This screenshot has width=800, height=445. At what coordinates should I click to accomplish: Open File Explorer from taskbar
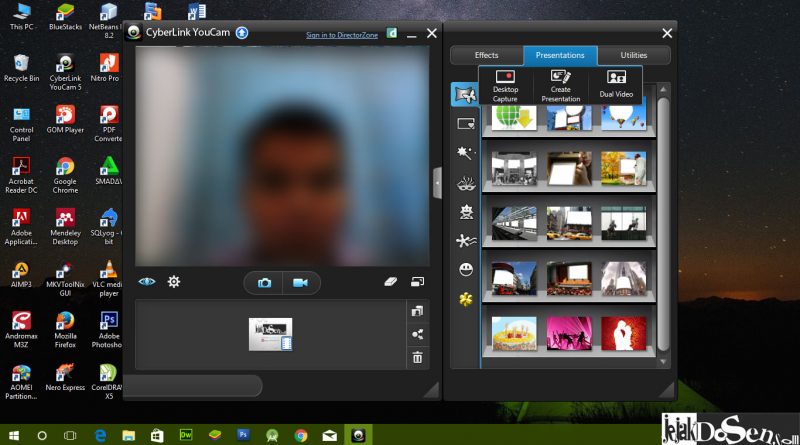tap(129, 435)
